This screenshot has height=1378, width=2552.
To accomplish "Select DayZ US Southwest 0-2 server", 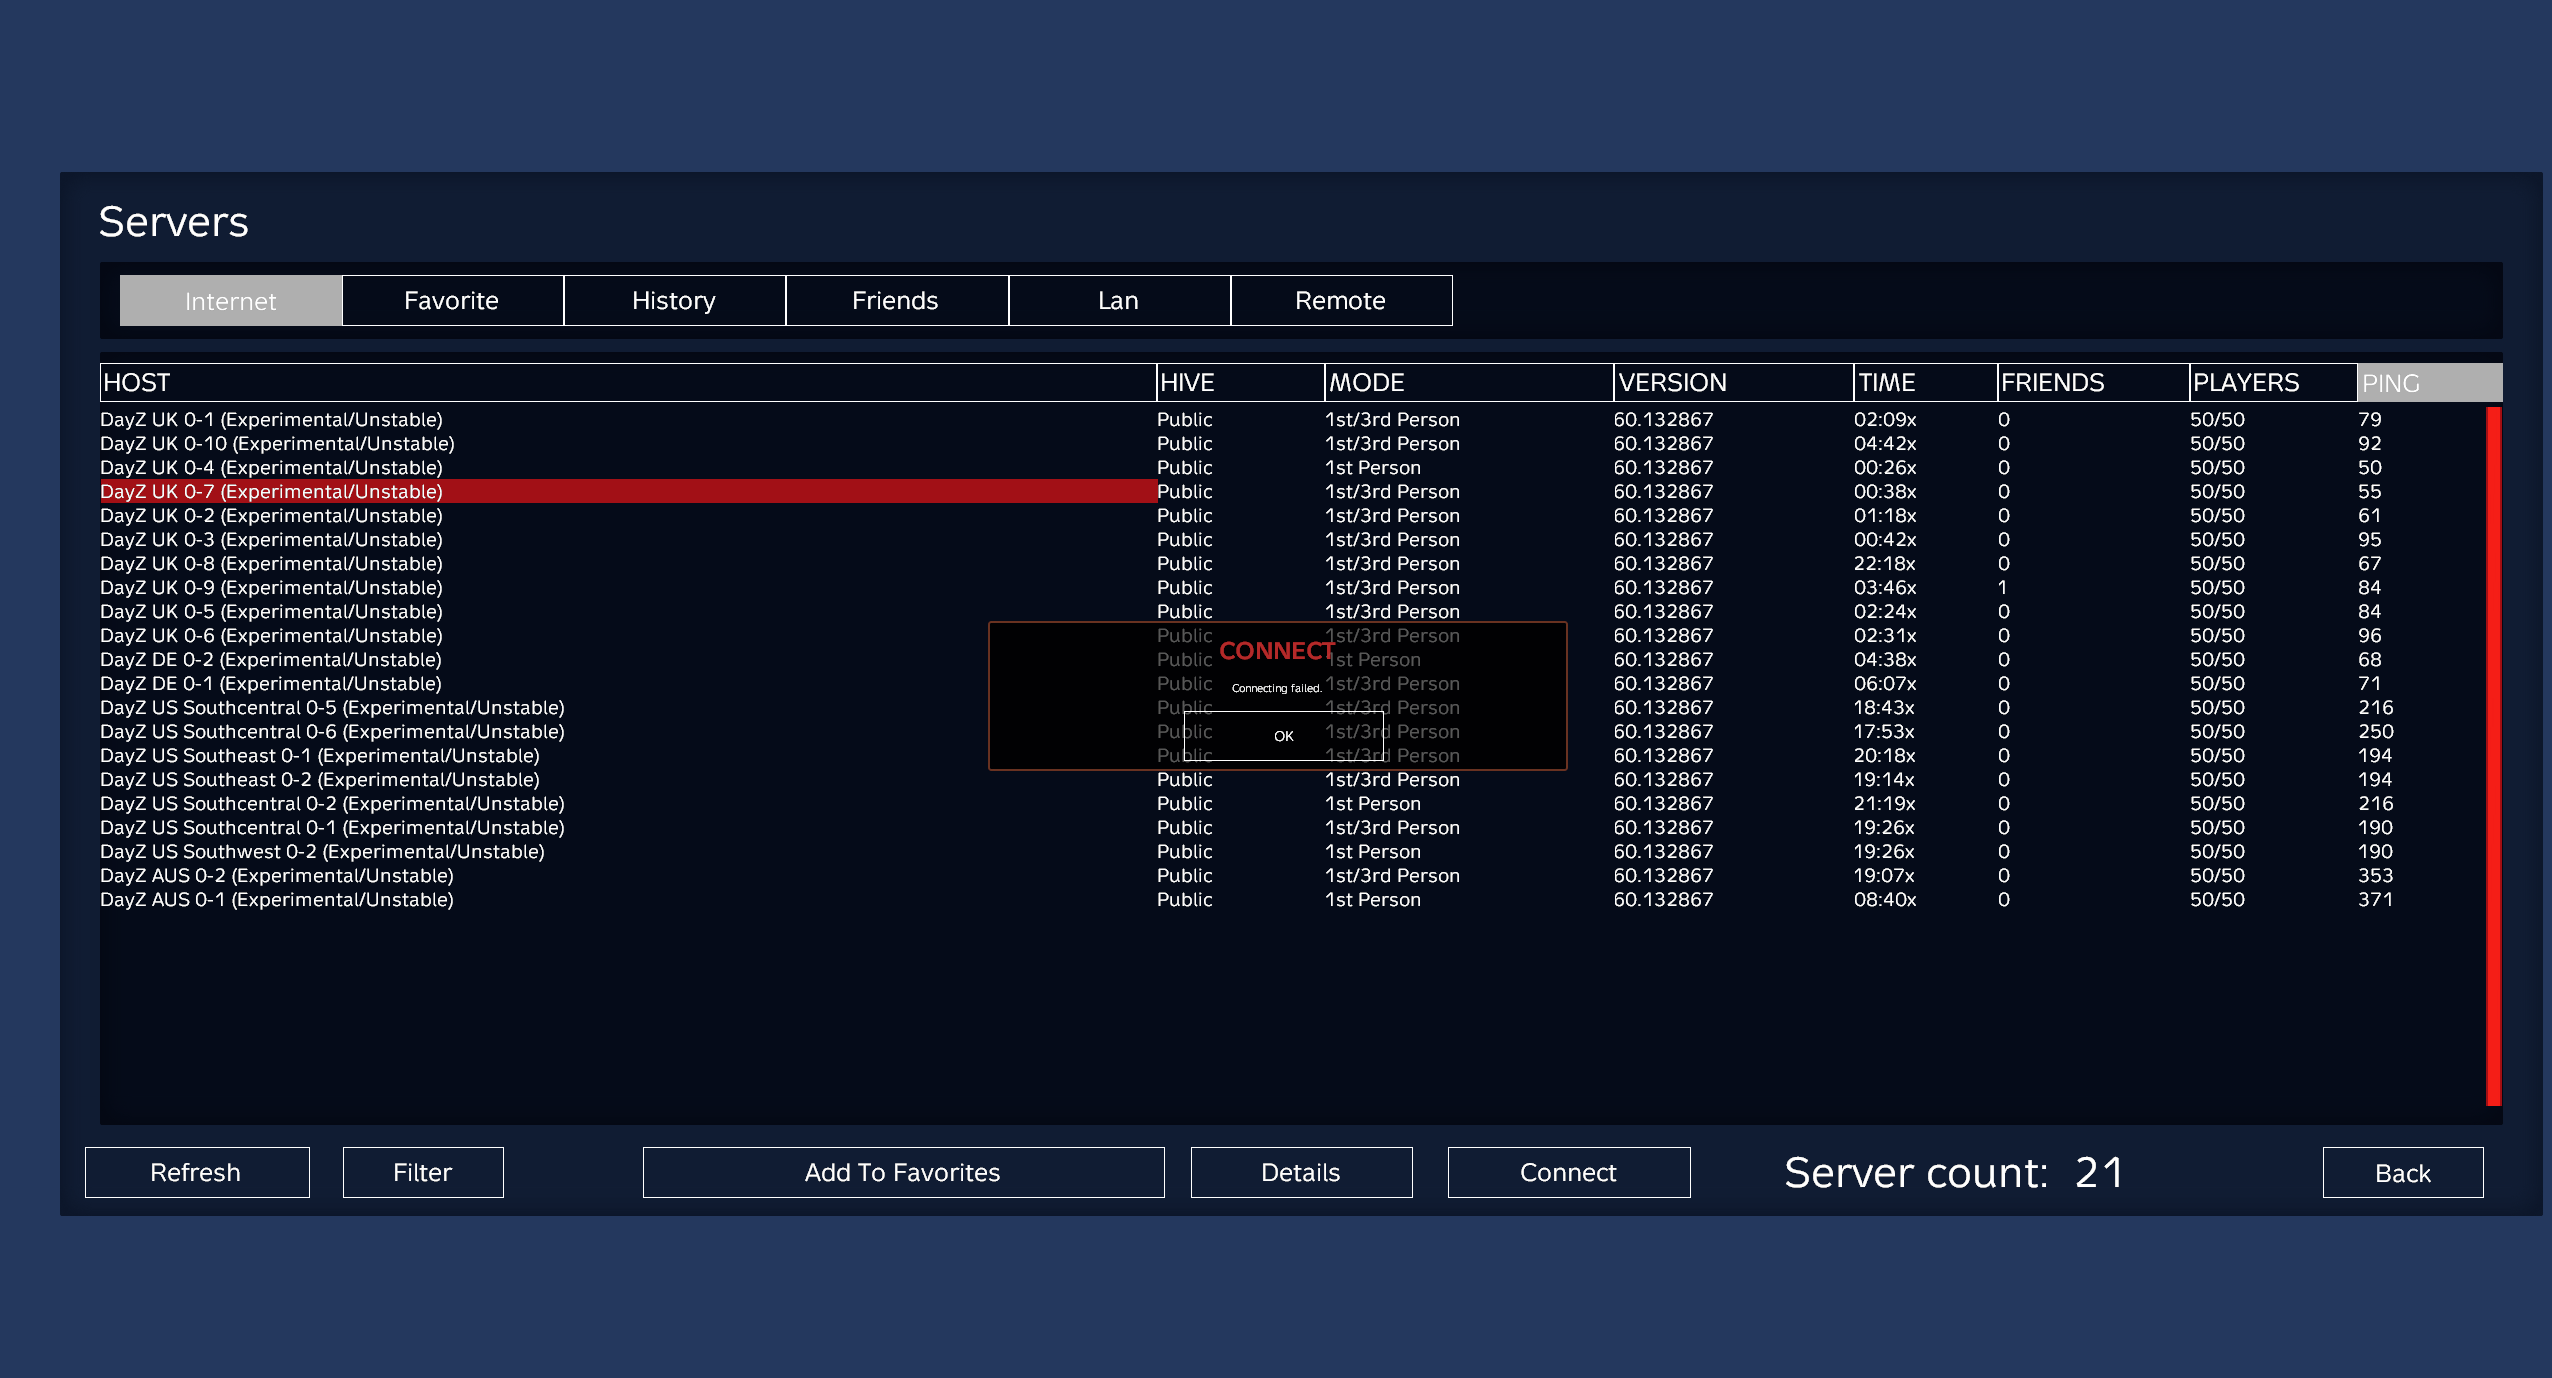I will coord(1290,852).
